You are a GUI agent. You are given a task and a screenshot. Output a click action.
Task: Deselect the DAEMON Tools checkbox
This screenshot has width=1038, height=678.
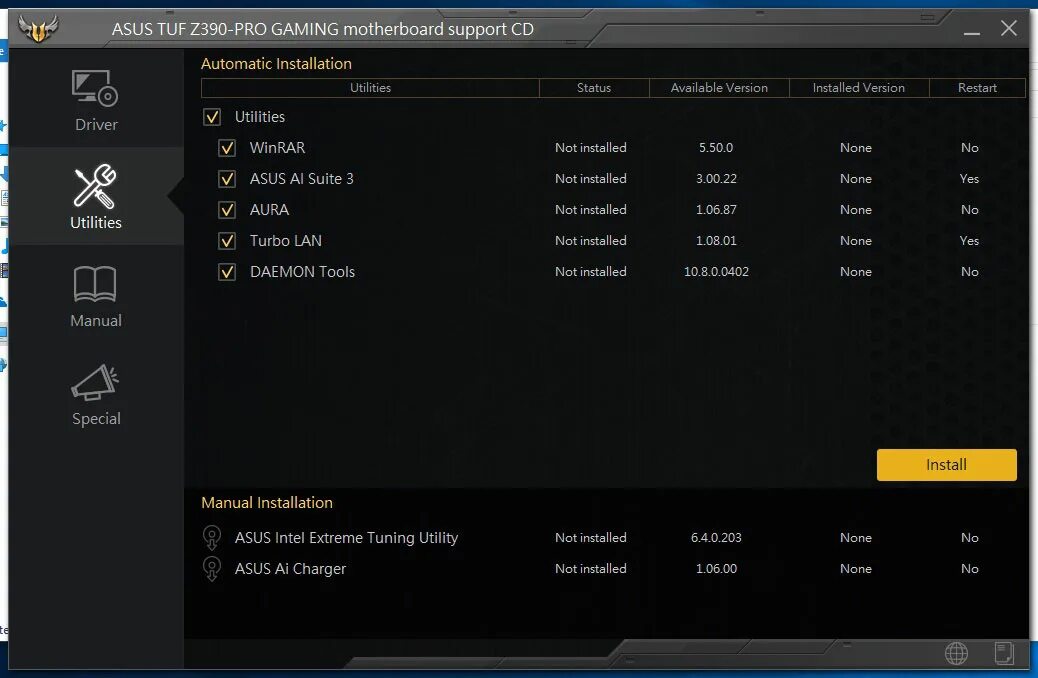227,272
